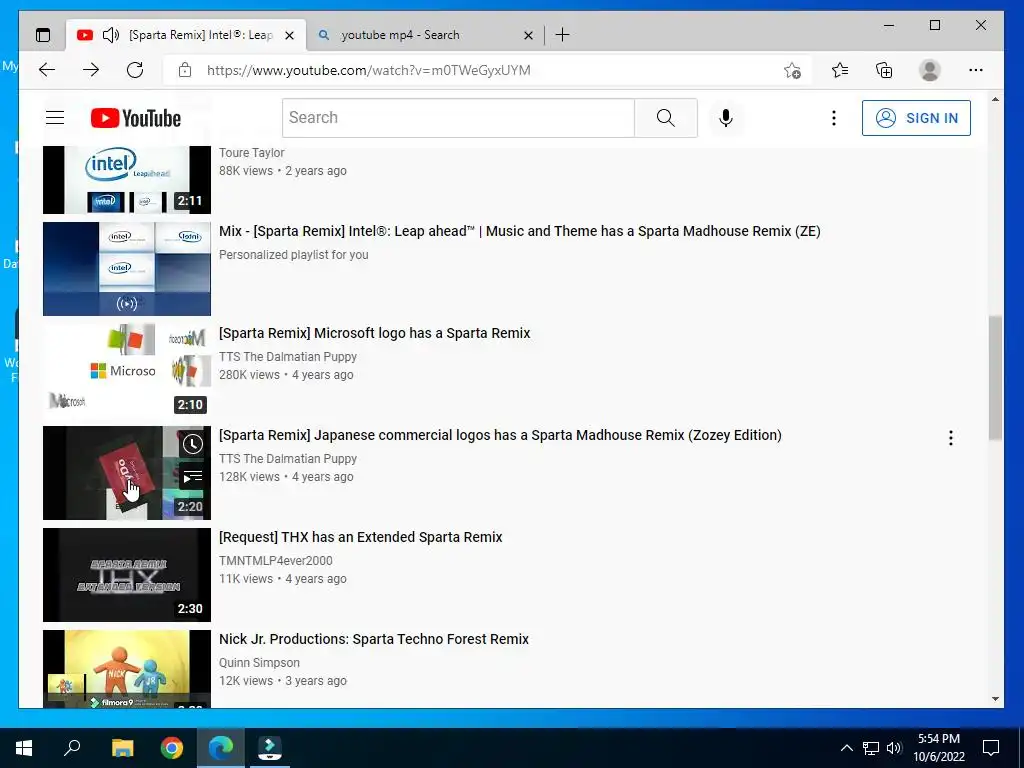View site information lock icon
This screenshot has height=768, width=1024.
click(x=185, y=70)
